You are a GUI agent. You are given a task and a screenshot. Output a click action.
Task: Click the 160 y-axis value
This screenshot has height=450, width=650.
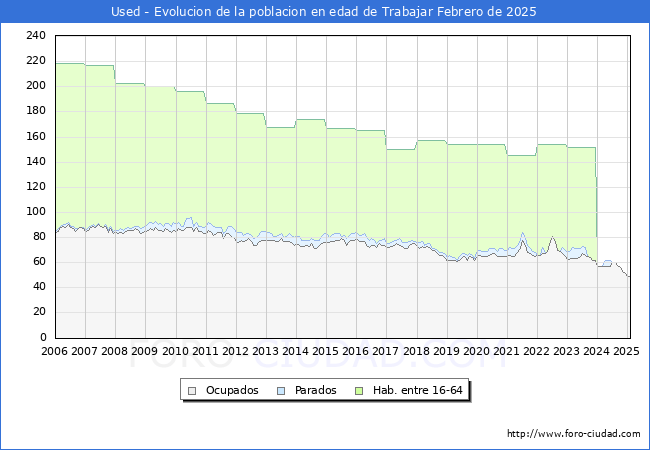point(36,136)
